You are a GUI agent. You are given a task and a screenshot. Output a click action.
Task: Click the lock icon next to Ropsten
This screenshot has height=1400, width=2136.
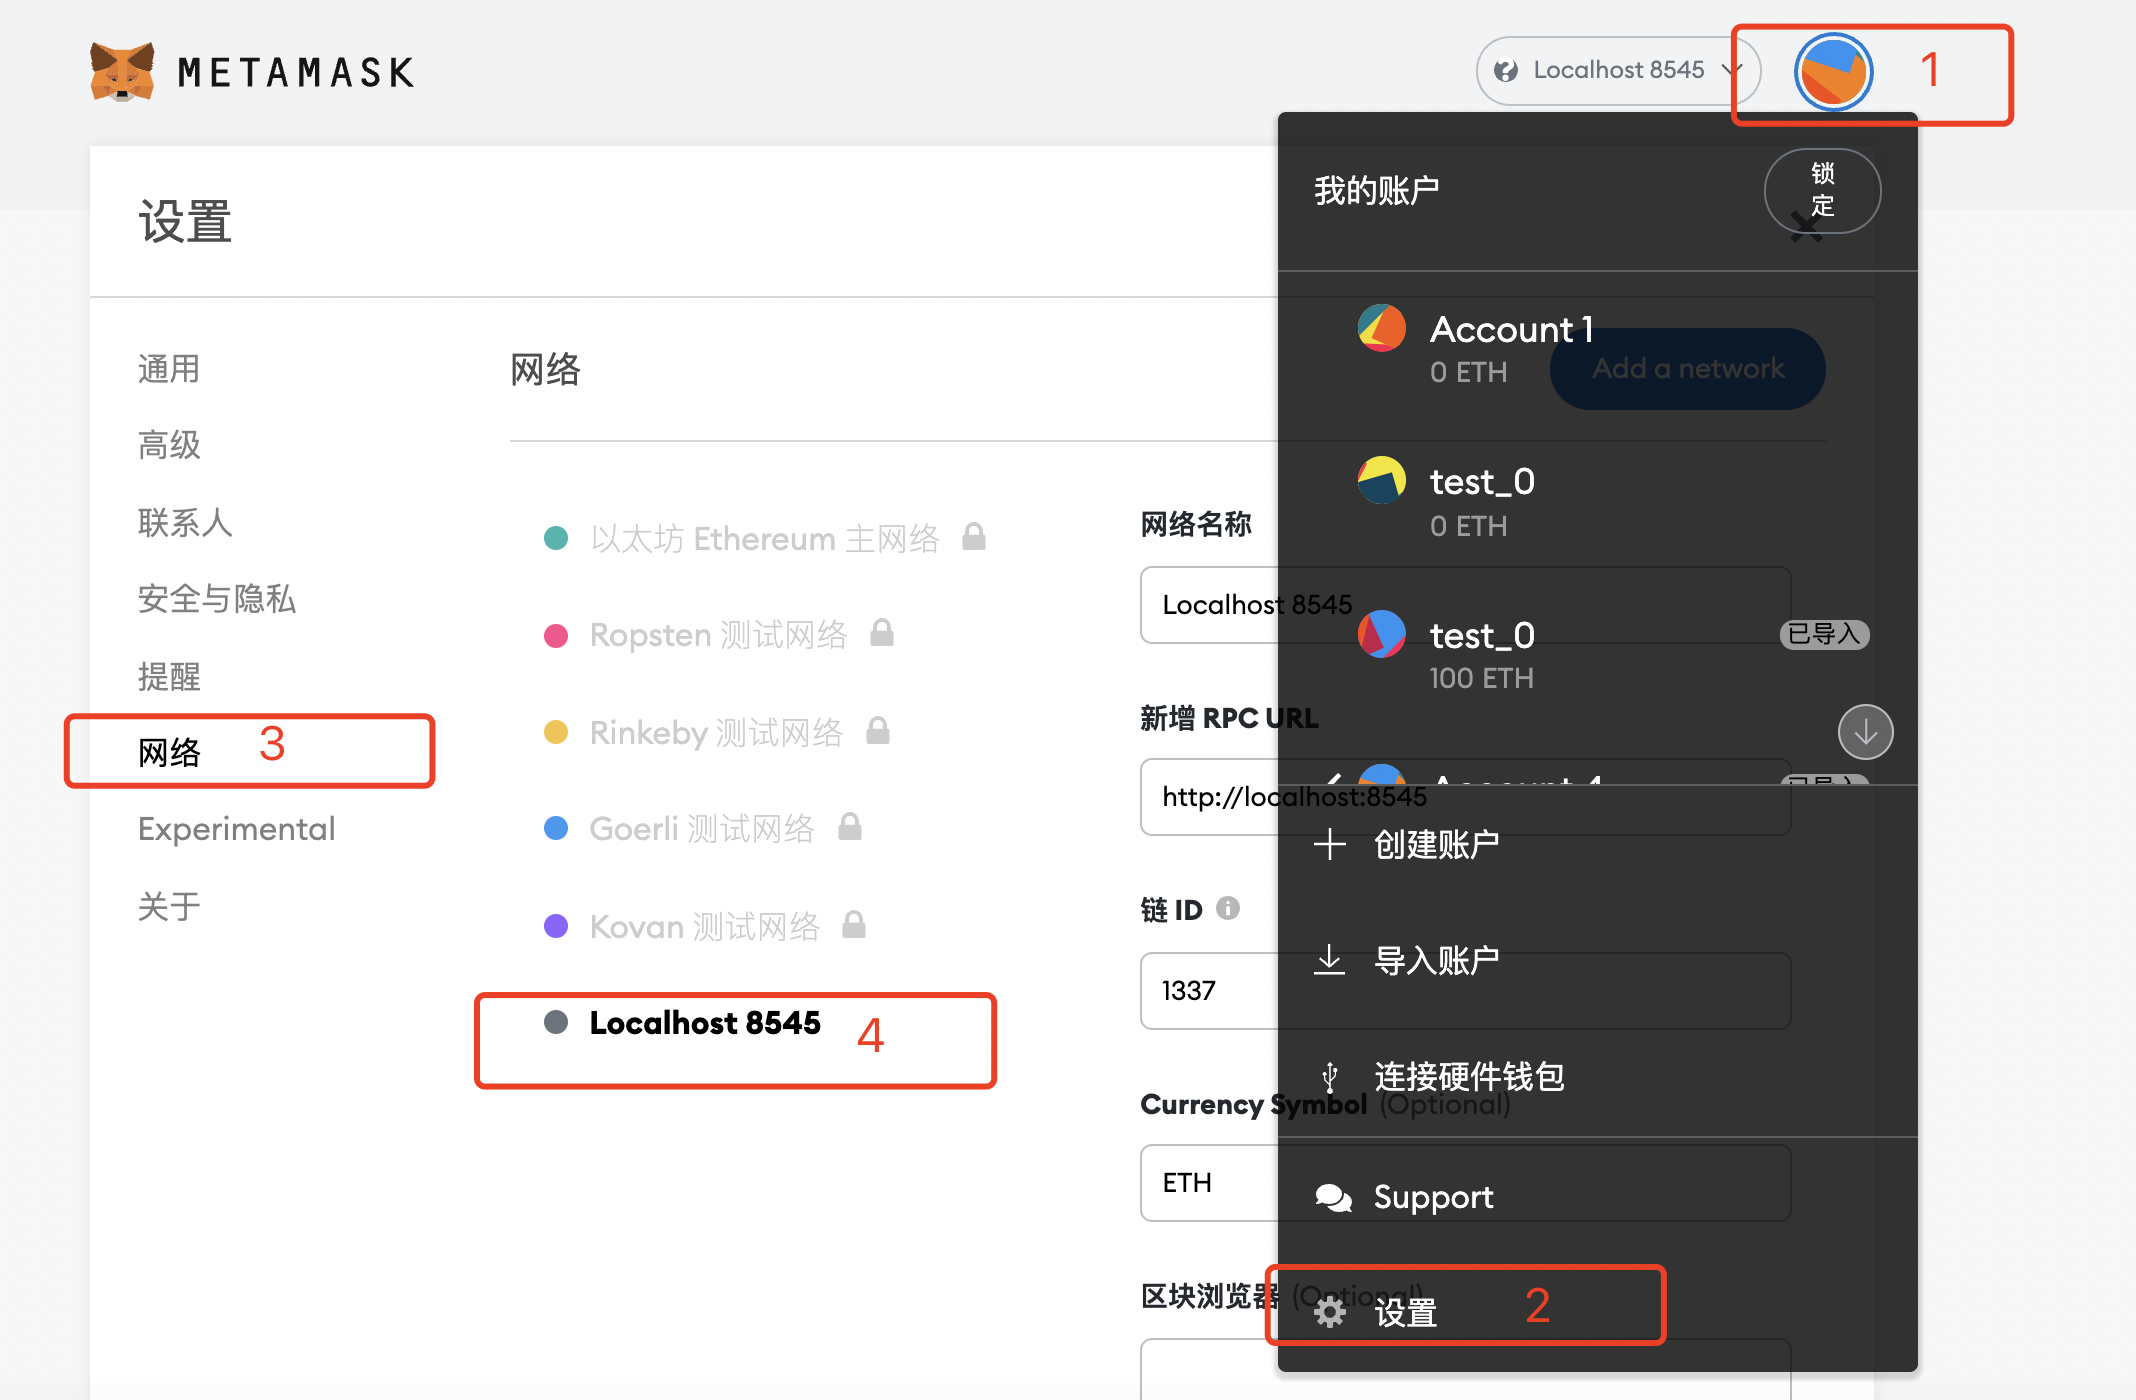[882, 632]
